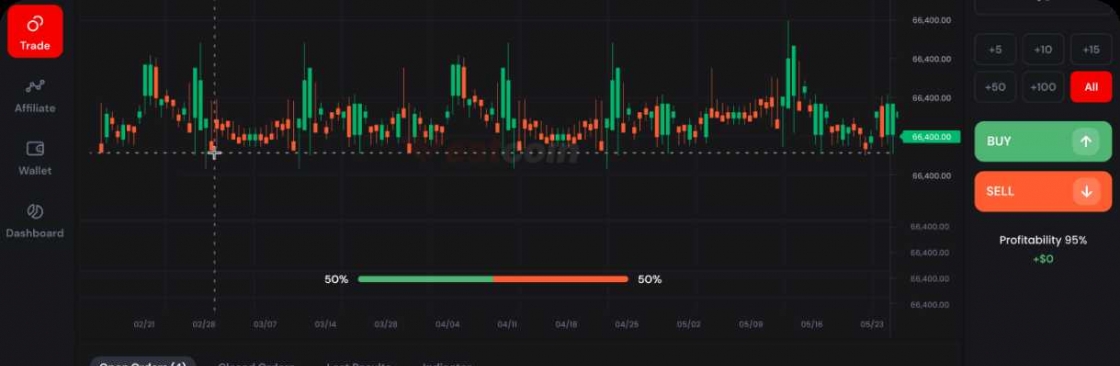Click the +$0 profit value
Image resolution: width=1120 pixels, height=366 pixels.
click(1043, 259)
